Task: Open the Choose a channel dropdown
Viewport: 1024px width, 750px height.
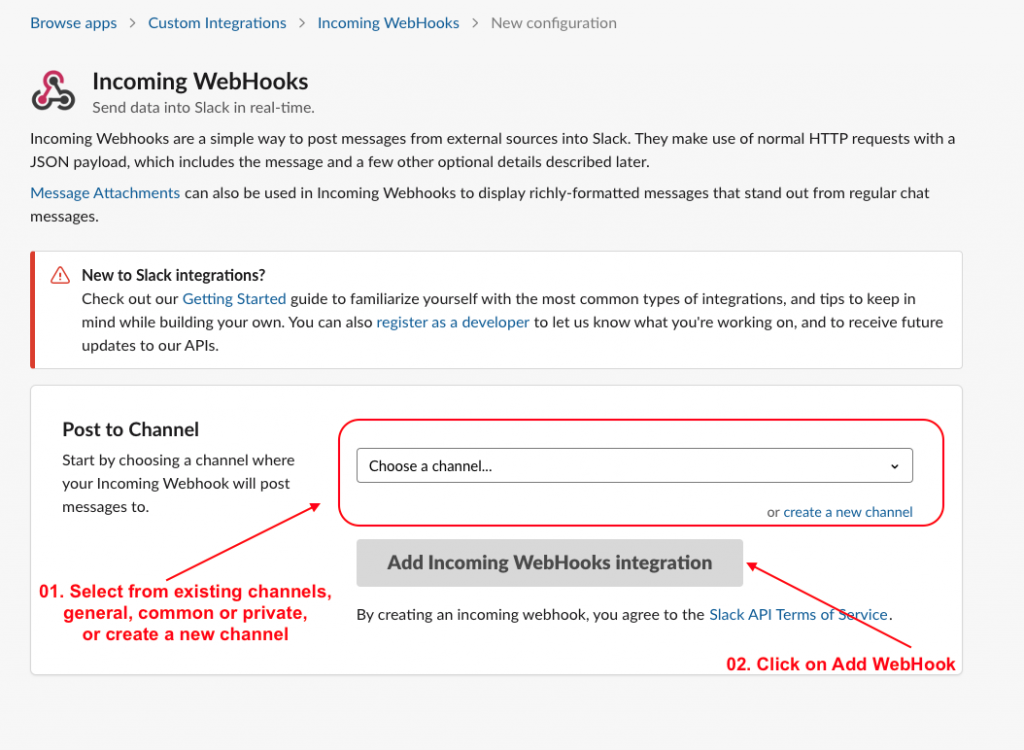Action: [634, 466]
